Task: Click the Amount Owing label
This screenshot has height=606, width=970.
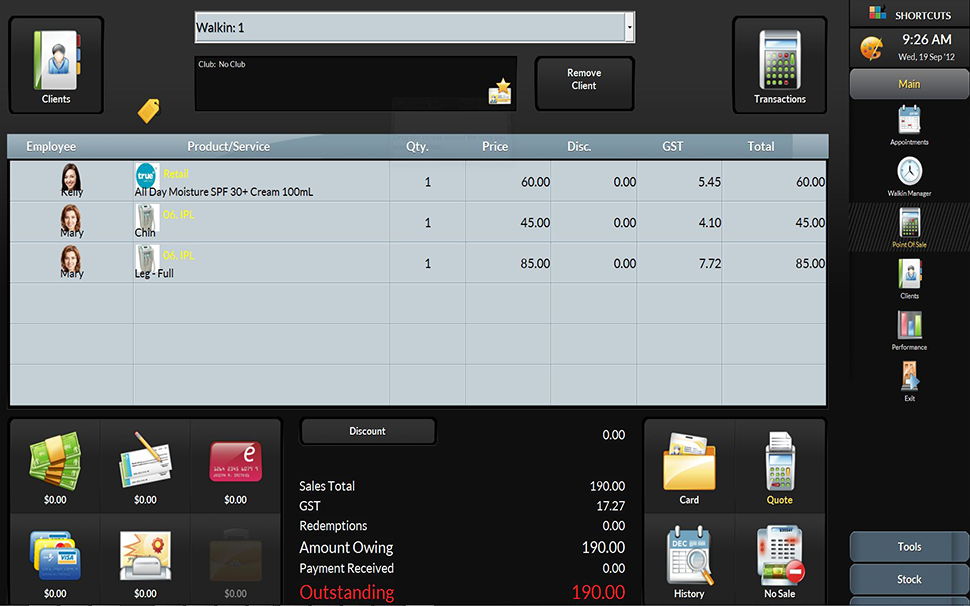Action: point(346,548)
